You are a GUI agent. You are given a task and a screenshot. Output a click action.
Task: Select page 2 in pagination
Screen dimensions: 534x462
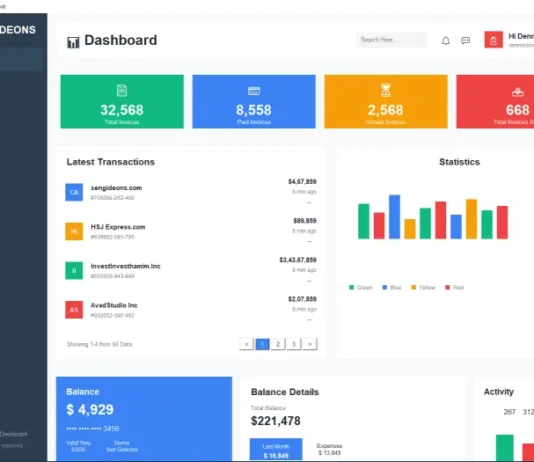(x=278, y=344)
